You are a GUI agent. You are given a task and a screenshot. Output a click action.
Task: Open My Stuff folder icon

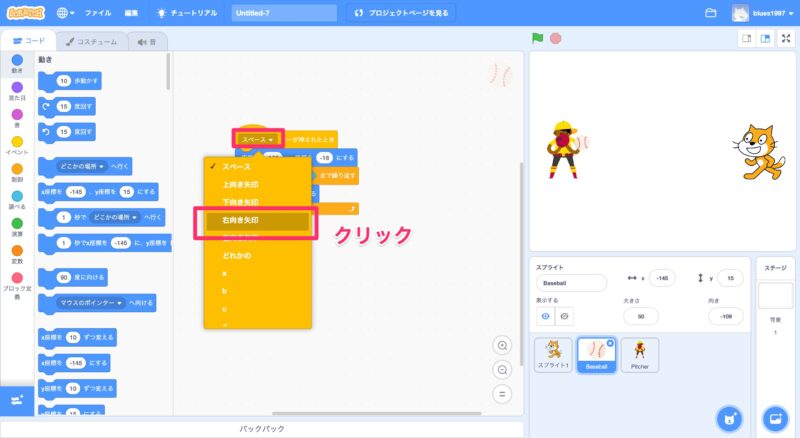point(711,13)
